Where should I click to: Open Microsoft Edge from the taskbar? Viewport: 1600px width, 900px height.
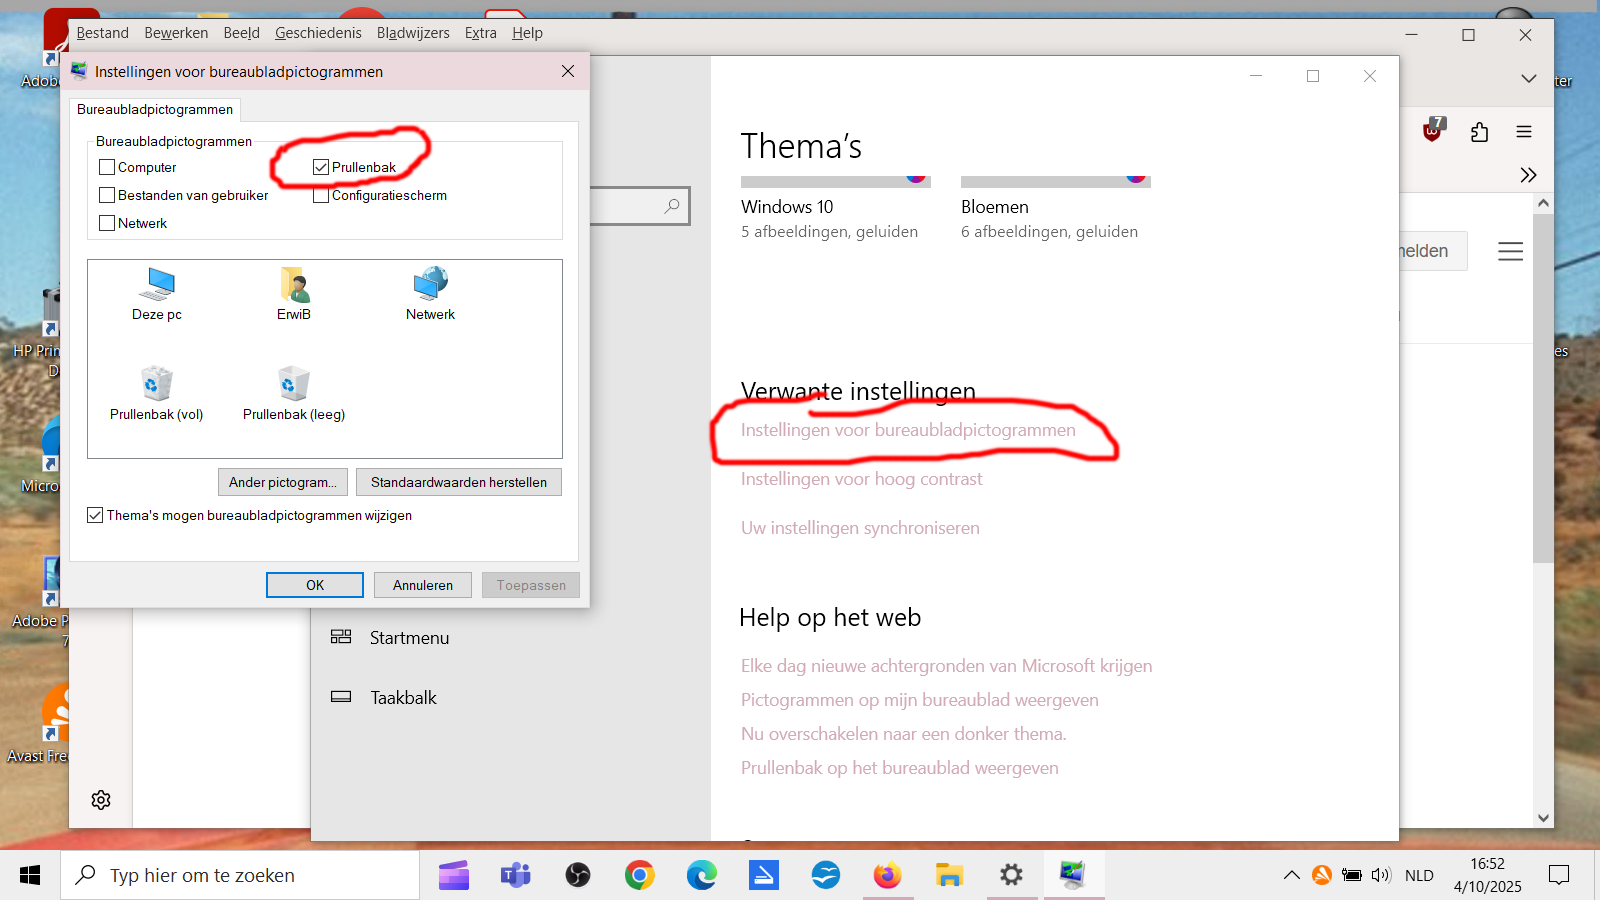[702, 875]
